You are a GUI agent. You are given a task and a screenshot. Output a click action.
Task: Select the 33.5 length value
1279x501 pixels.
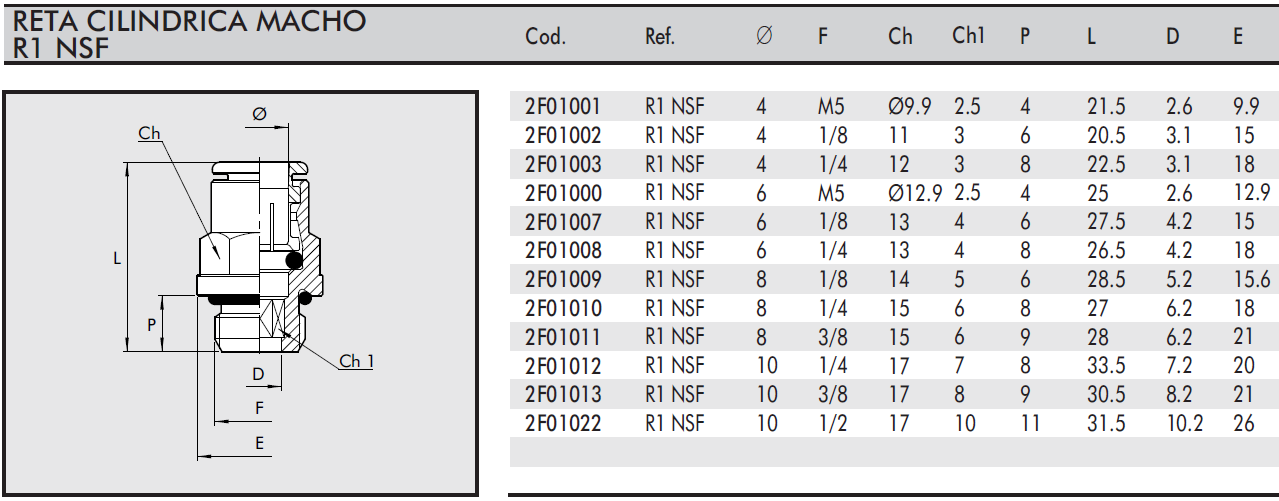(x=1106, y=366)
